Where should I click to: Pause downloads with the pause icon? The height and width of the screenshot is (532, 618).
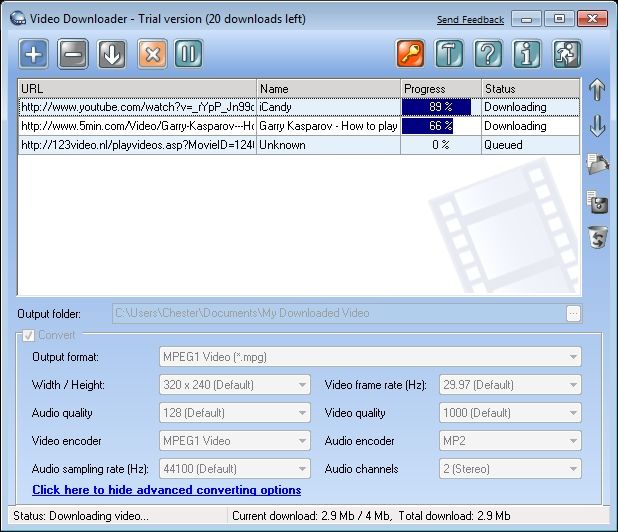[188, 54]
